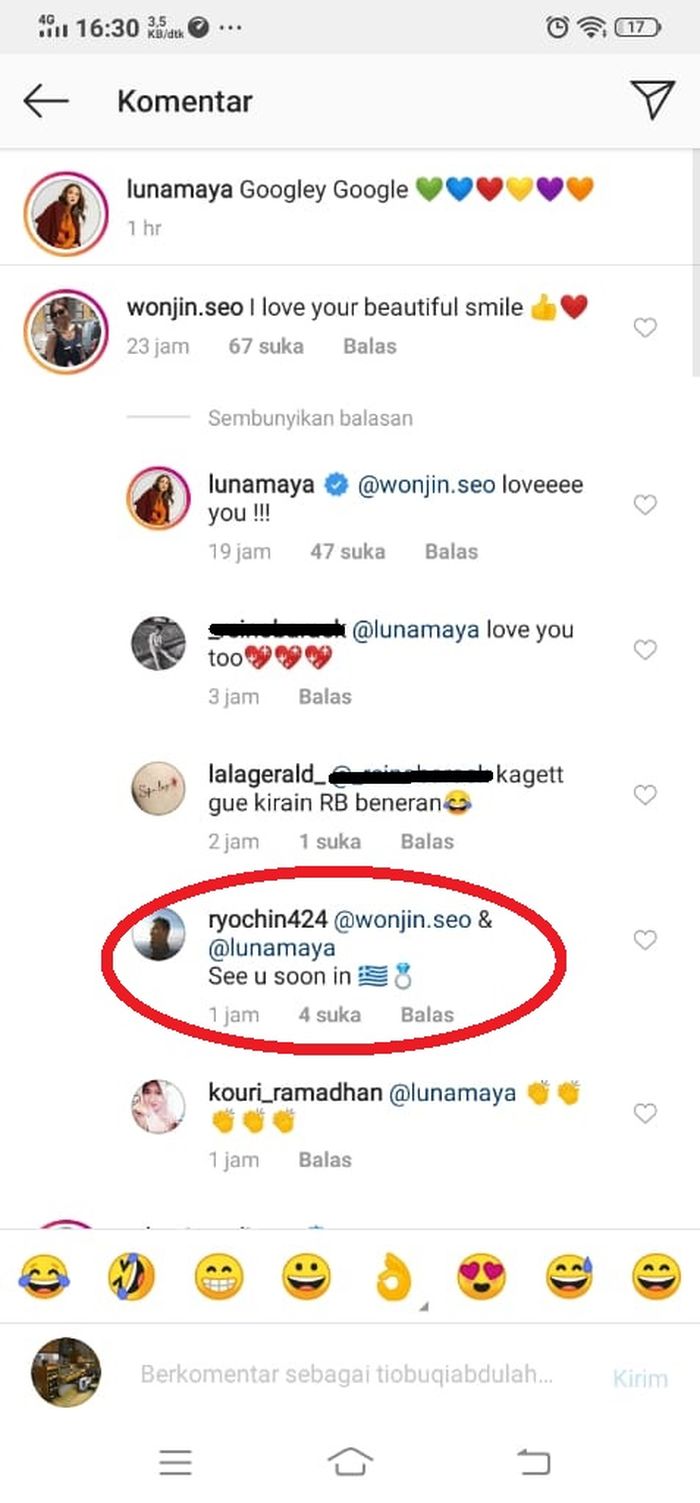Open wonjin.seo's profile picture
Screen dimensions: 700x1503
coord(66,329)
